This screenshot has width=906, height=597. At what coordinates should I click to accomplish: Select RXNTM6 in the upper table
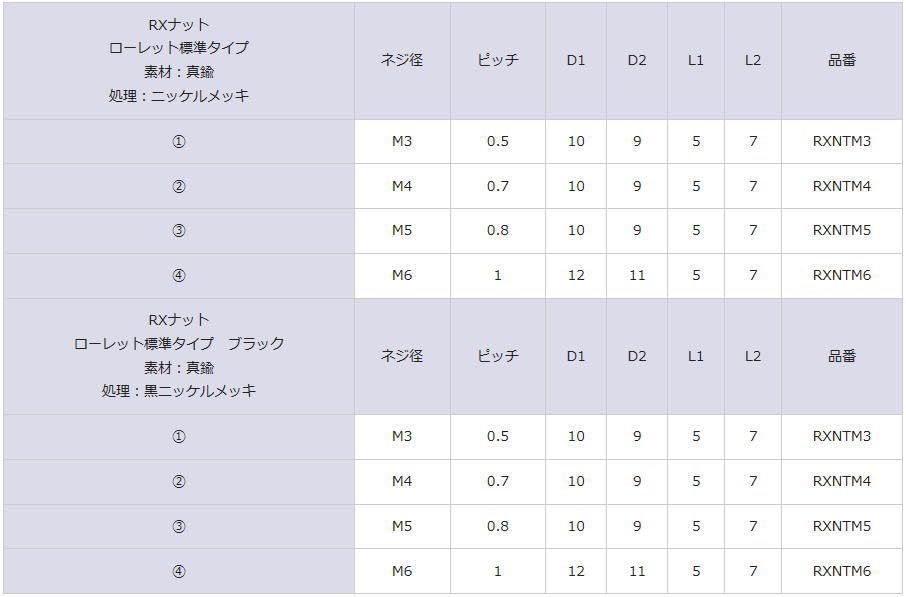841,275
